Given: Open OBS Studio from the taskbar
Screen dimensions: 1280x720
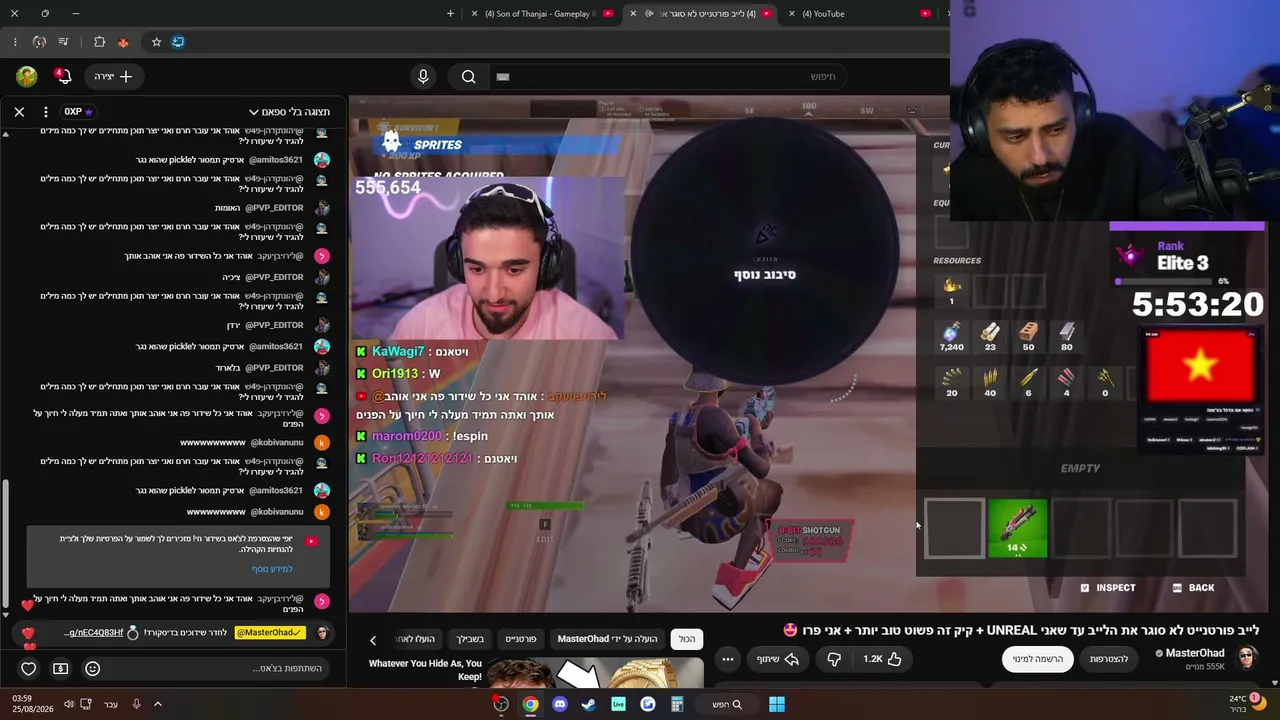Looking at the screenshot, I should click(x=501, y=704).
